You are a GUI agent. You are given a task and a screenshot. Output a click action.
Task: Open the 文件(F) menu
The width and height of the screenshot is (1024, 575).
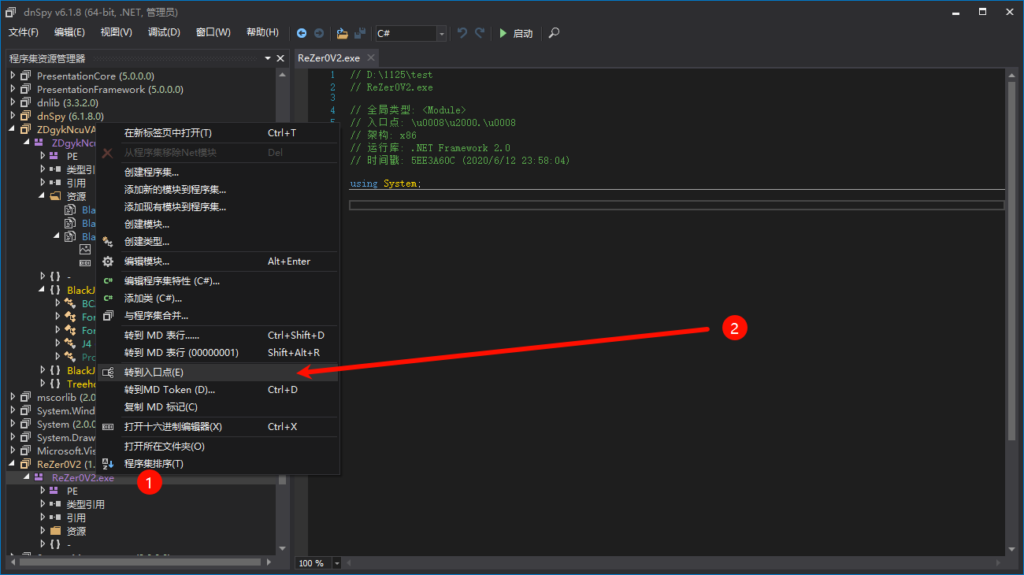click(24, 32)
